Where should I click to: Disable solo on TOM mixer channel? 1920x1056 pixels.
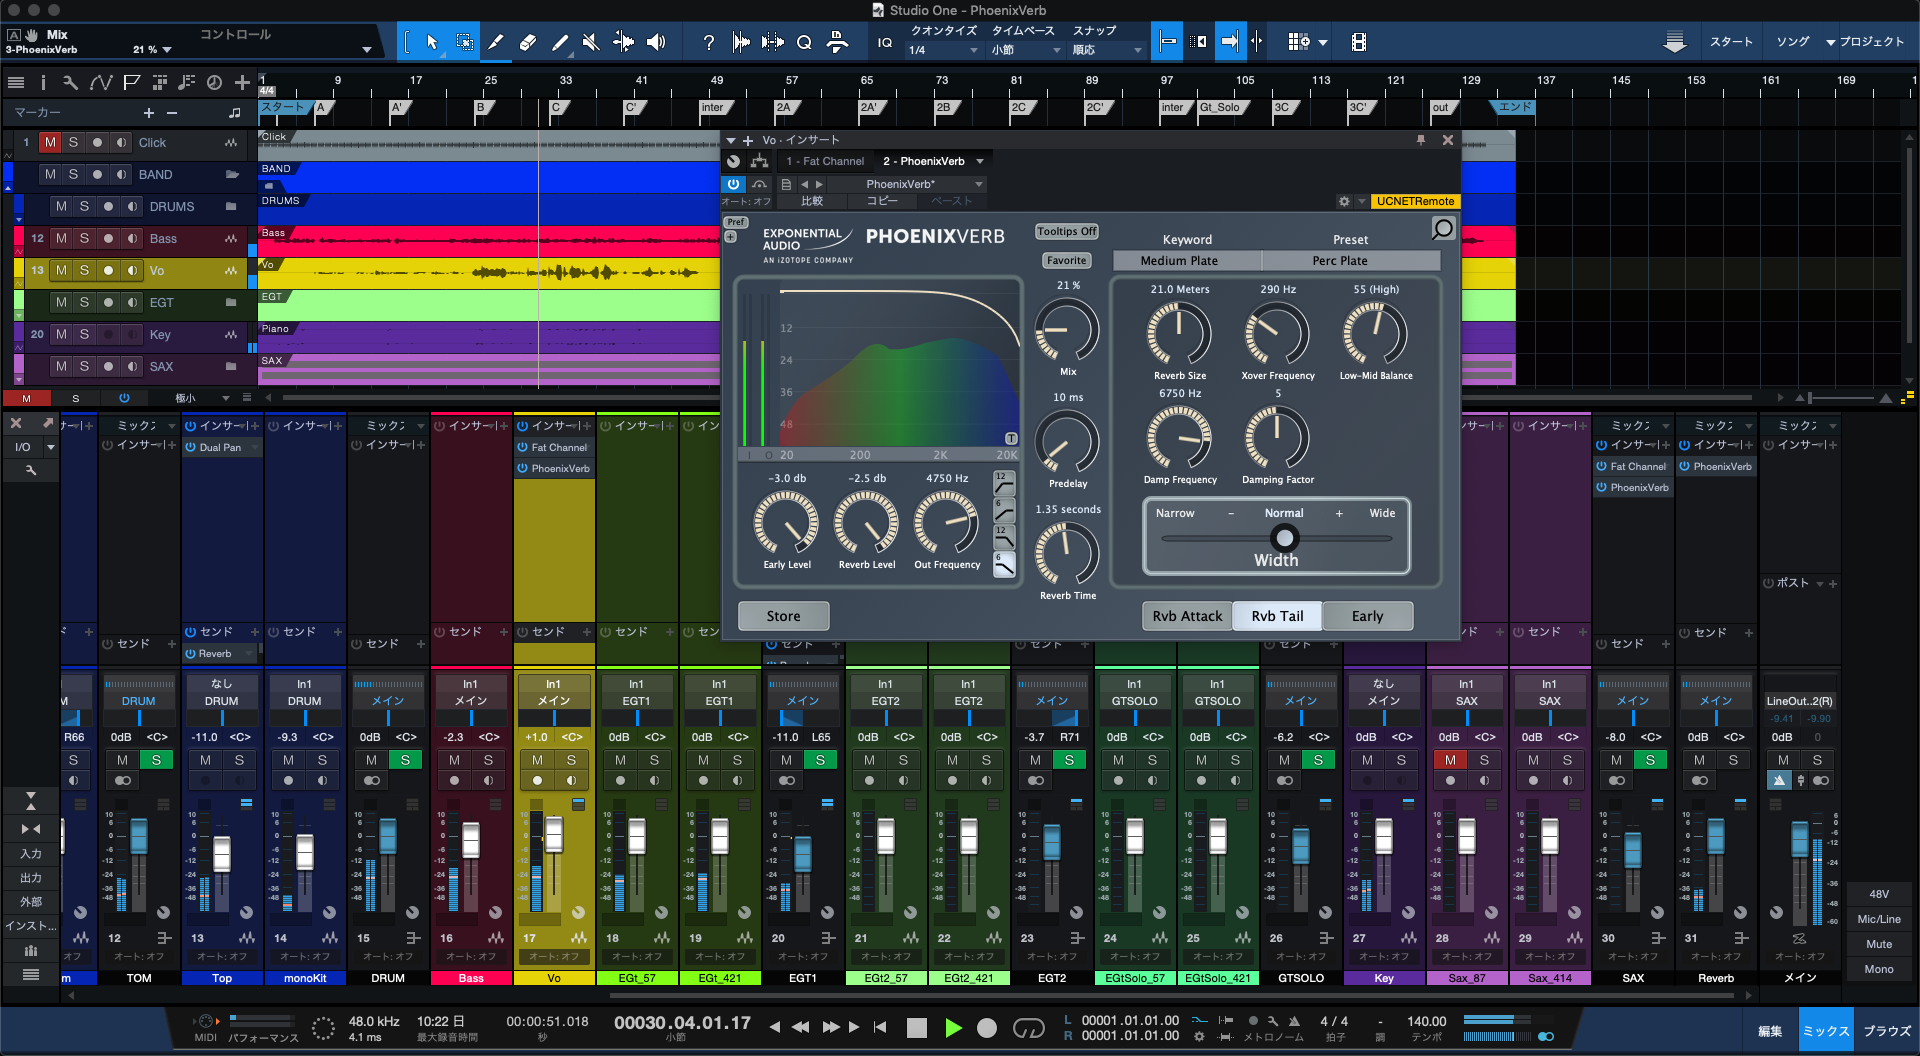pyautogui.click(x=156, y=760)
